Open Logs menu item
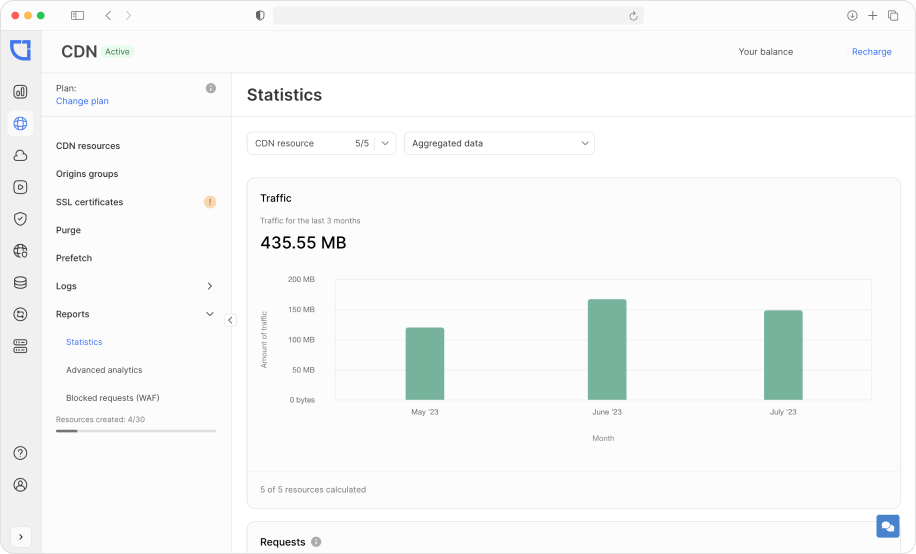 coord(66,286)
